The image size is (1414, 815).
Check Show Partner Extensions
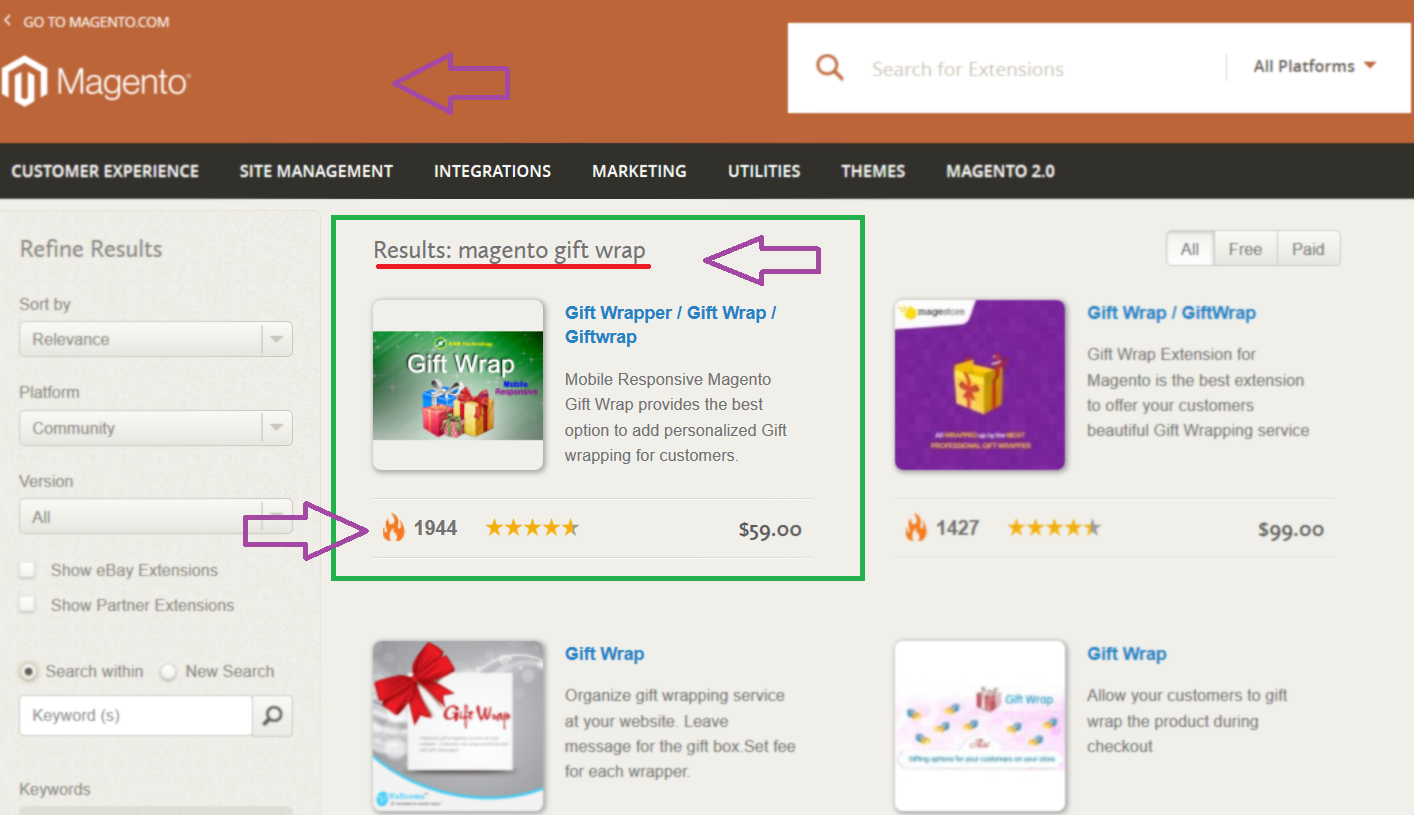(27, 604)
